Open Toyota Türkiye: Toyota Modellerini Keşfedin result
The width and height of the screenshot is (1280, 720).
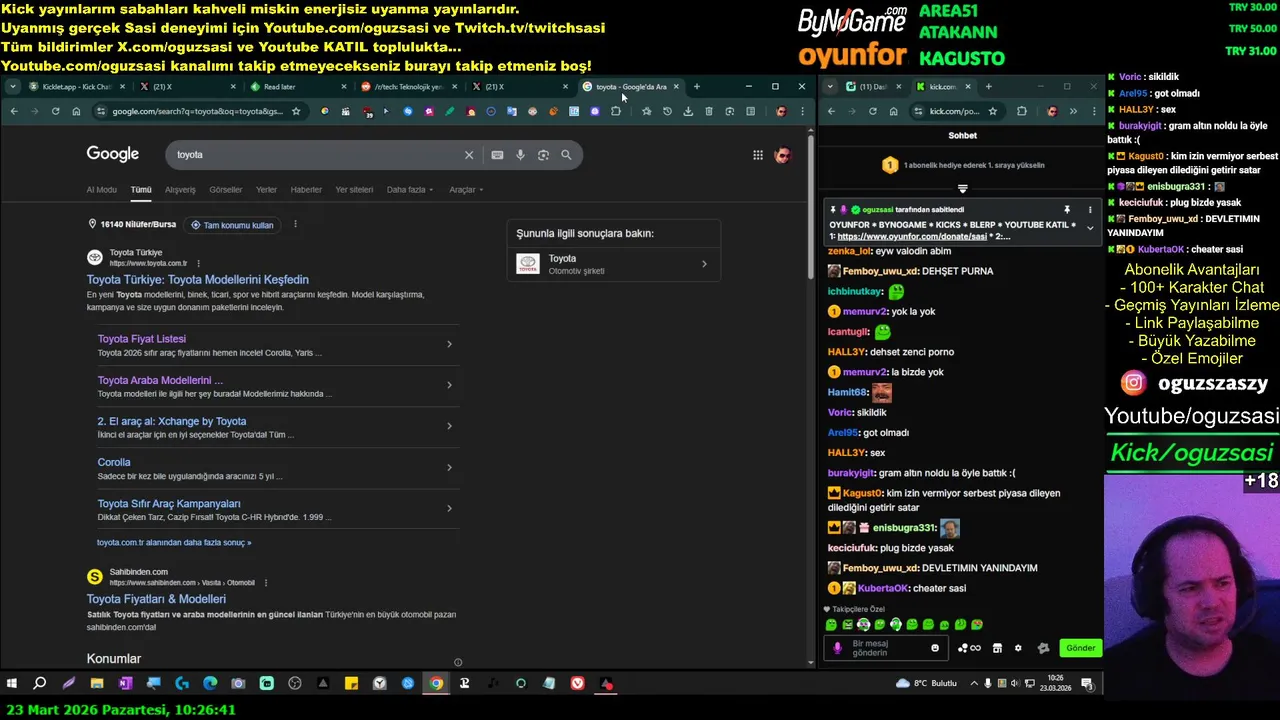coord(198,280)
